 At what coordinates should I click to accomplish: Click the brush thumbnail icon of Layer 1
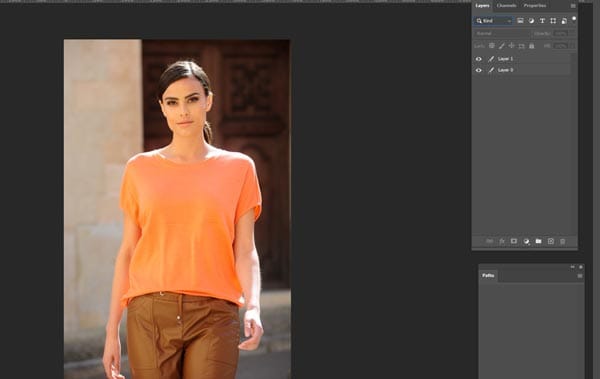pyautogui.click(x=491, y=59)
